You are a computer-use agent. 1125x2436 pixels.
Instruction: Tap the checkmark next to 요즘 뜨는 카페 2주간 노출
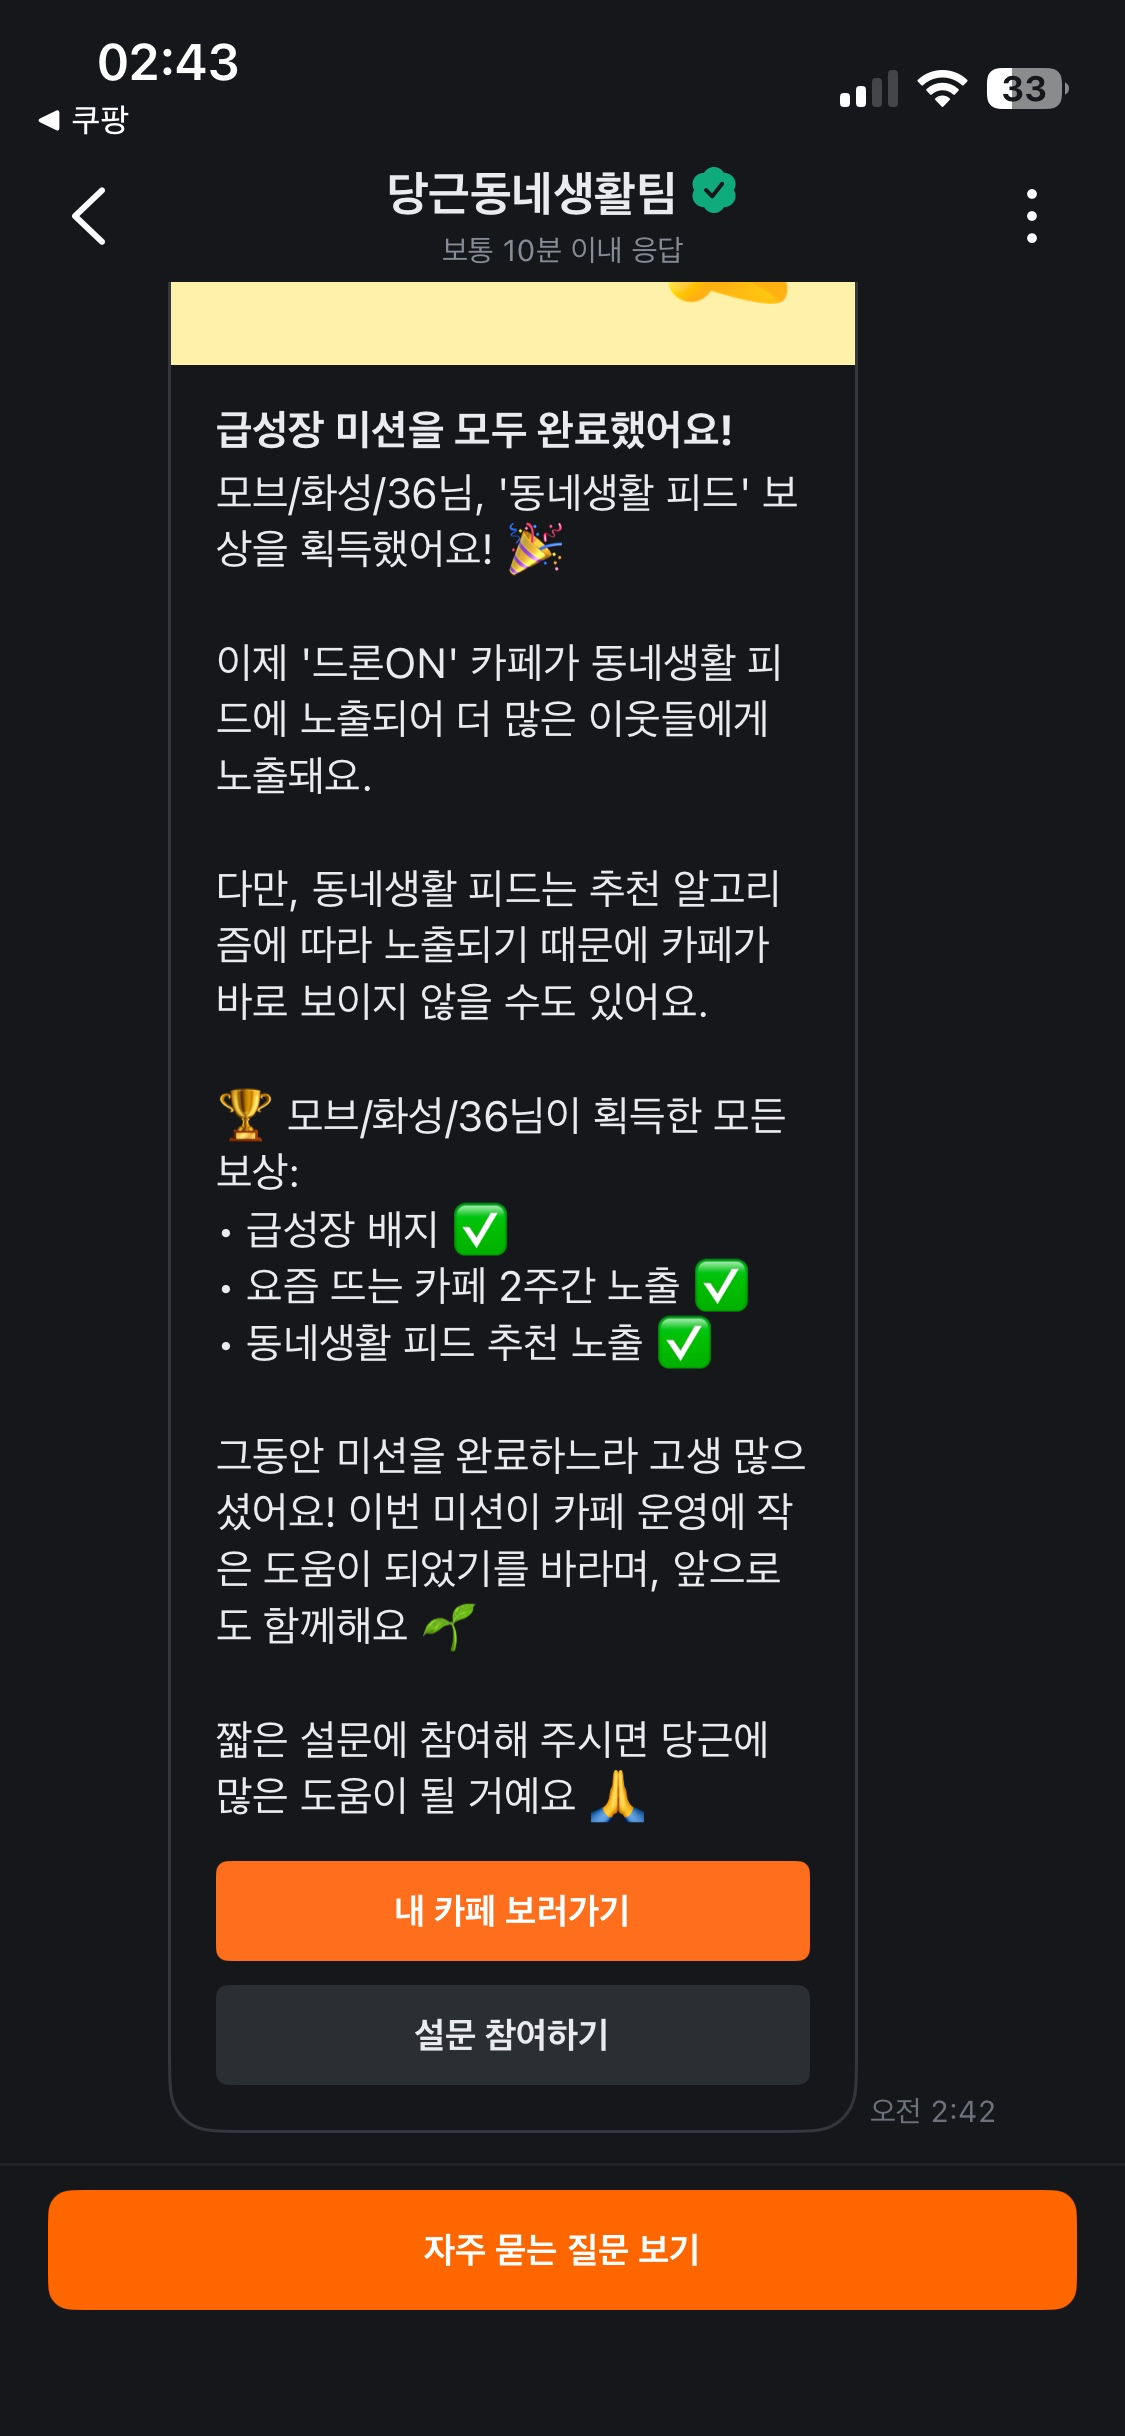coord(721,1285)
